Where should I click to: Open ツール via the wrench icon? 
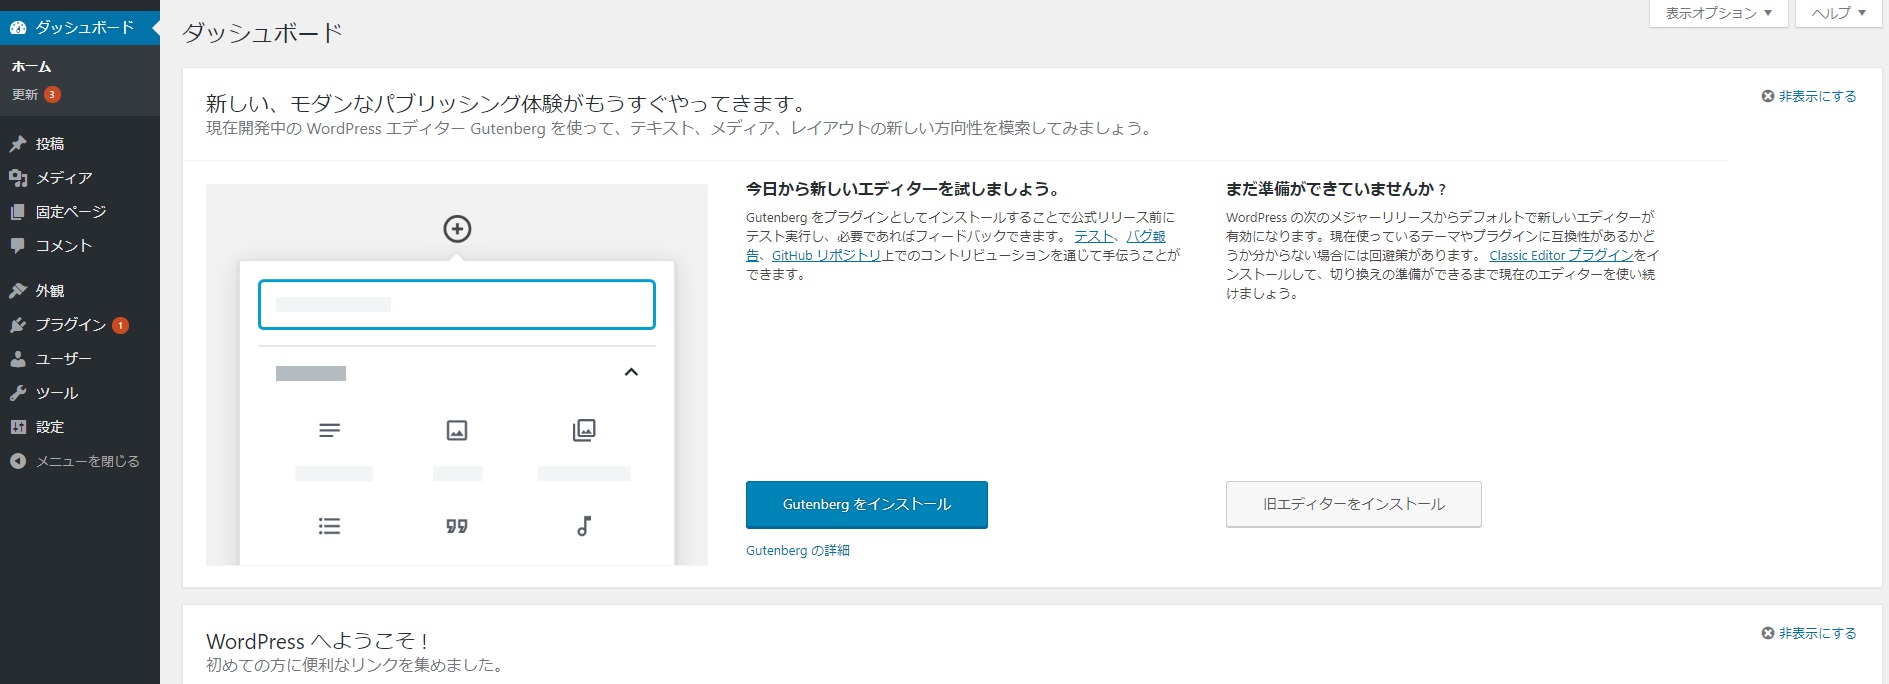[x=18, y=393]
